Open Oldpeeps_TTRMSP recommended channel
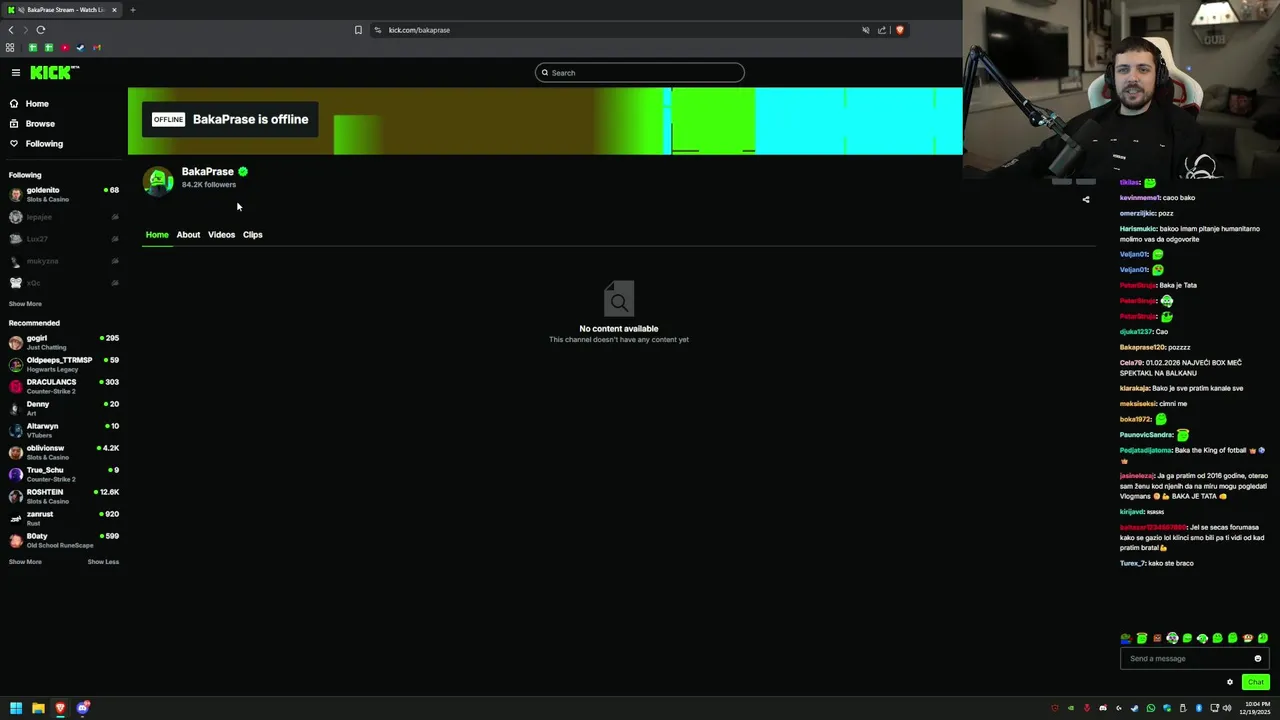The height and width of the screenshot is (720, 1280). (x=64, y=364)
